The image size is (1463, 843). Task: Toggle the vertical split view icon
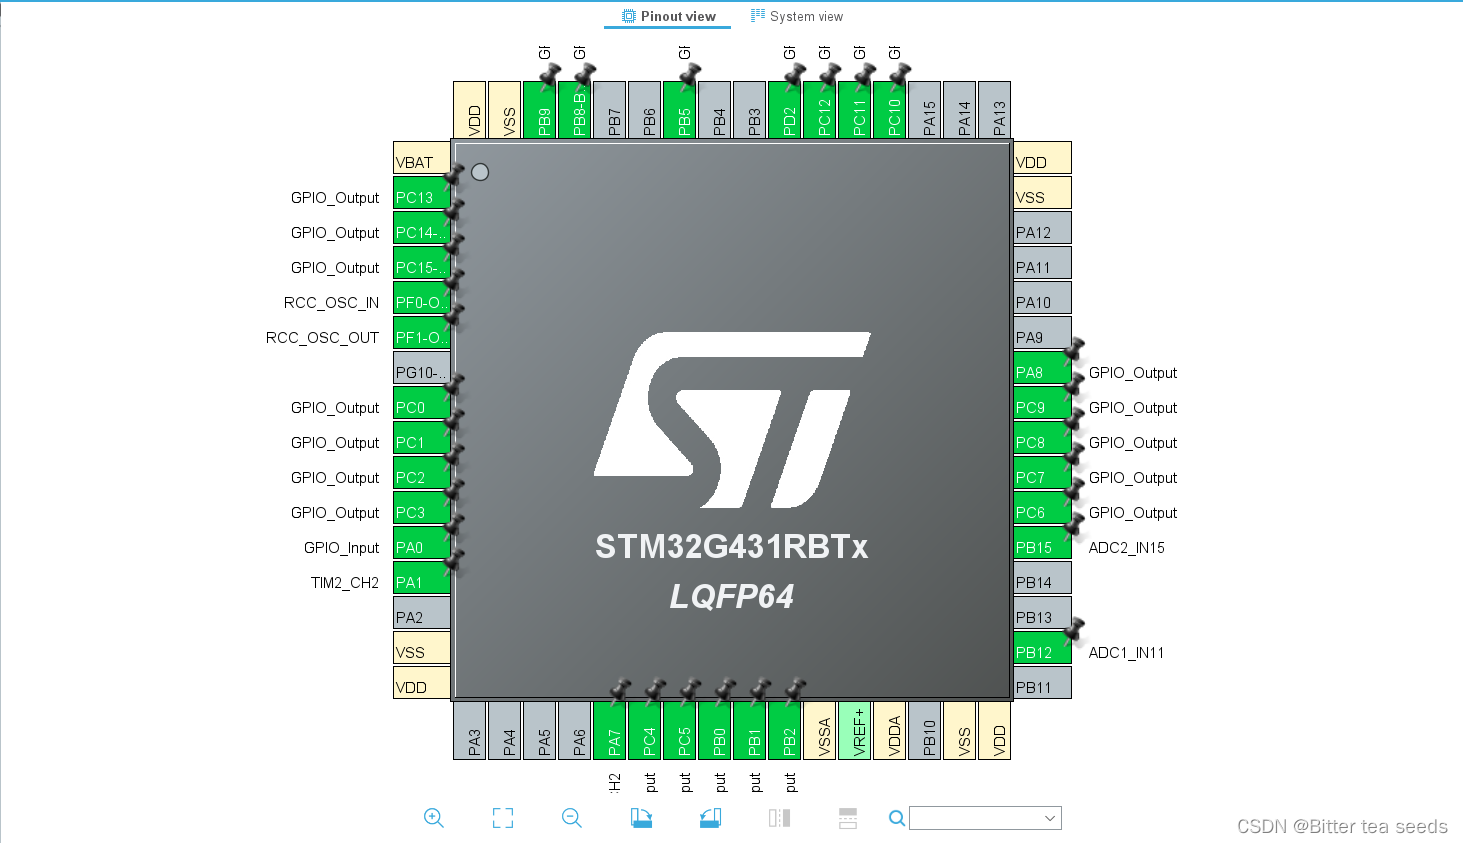tap(779, 818)
